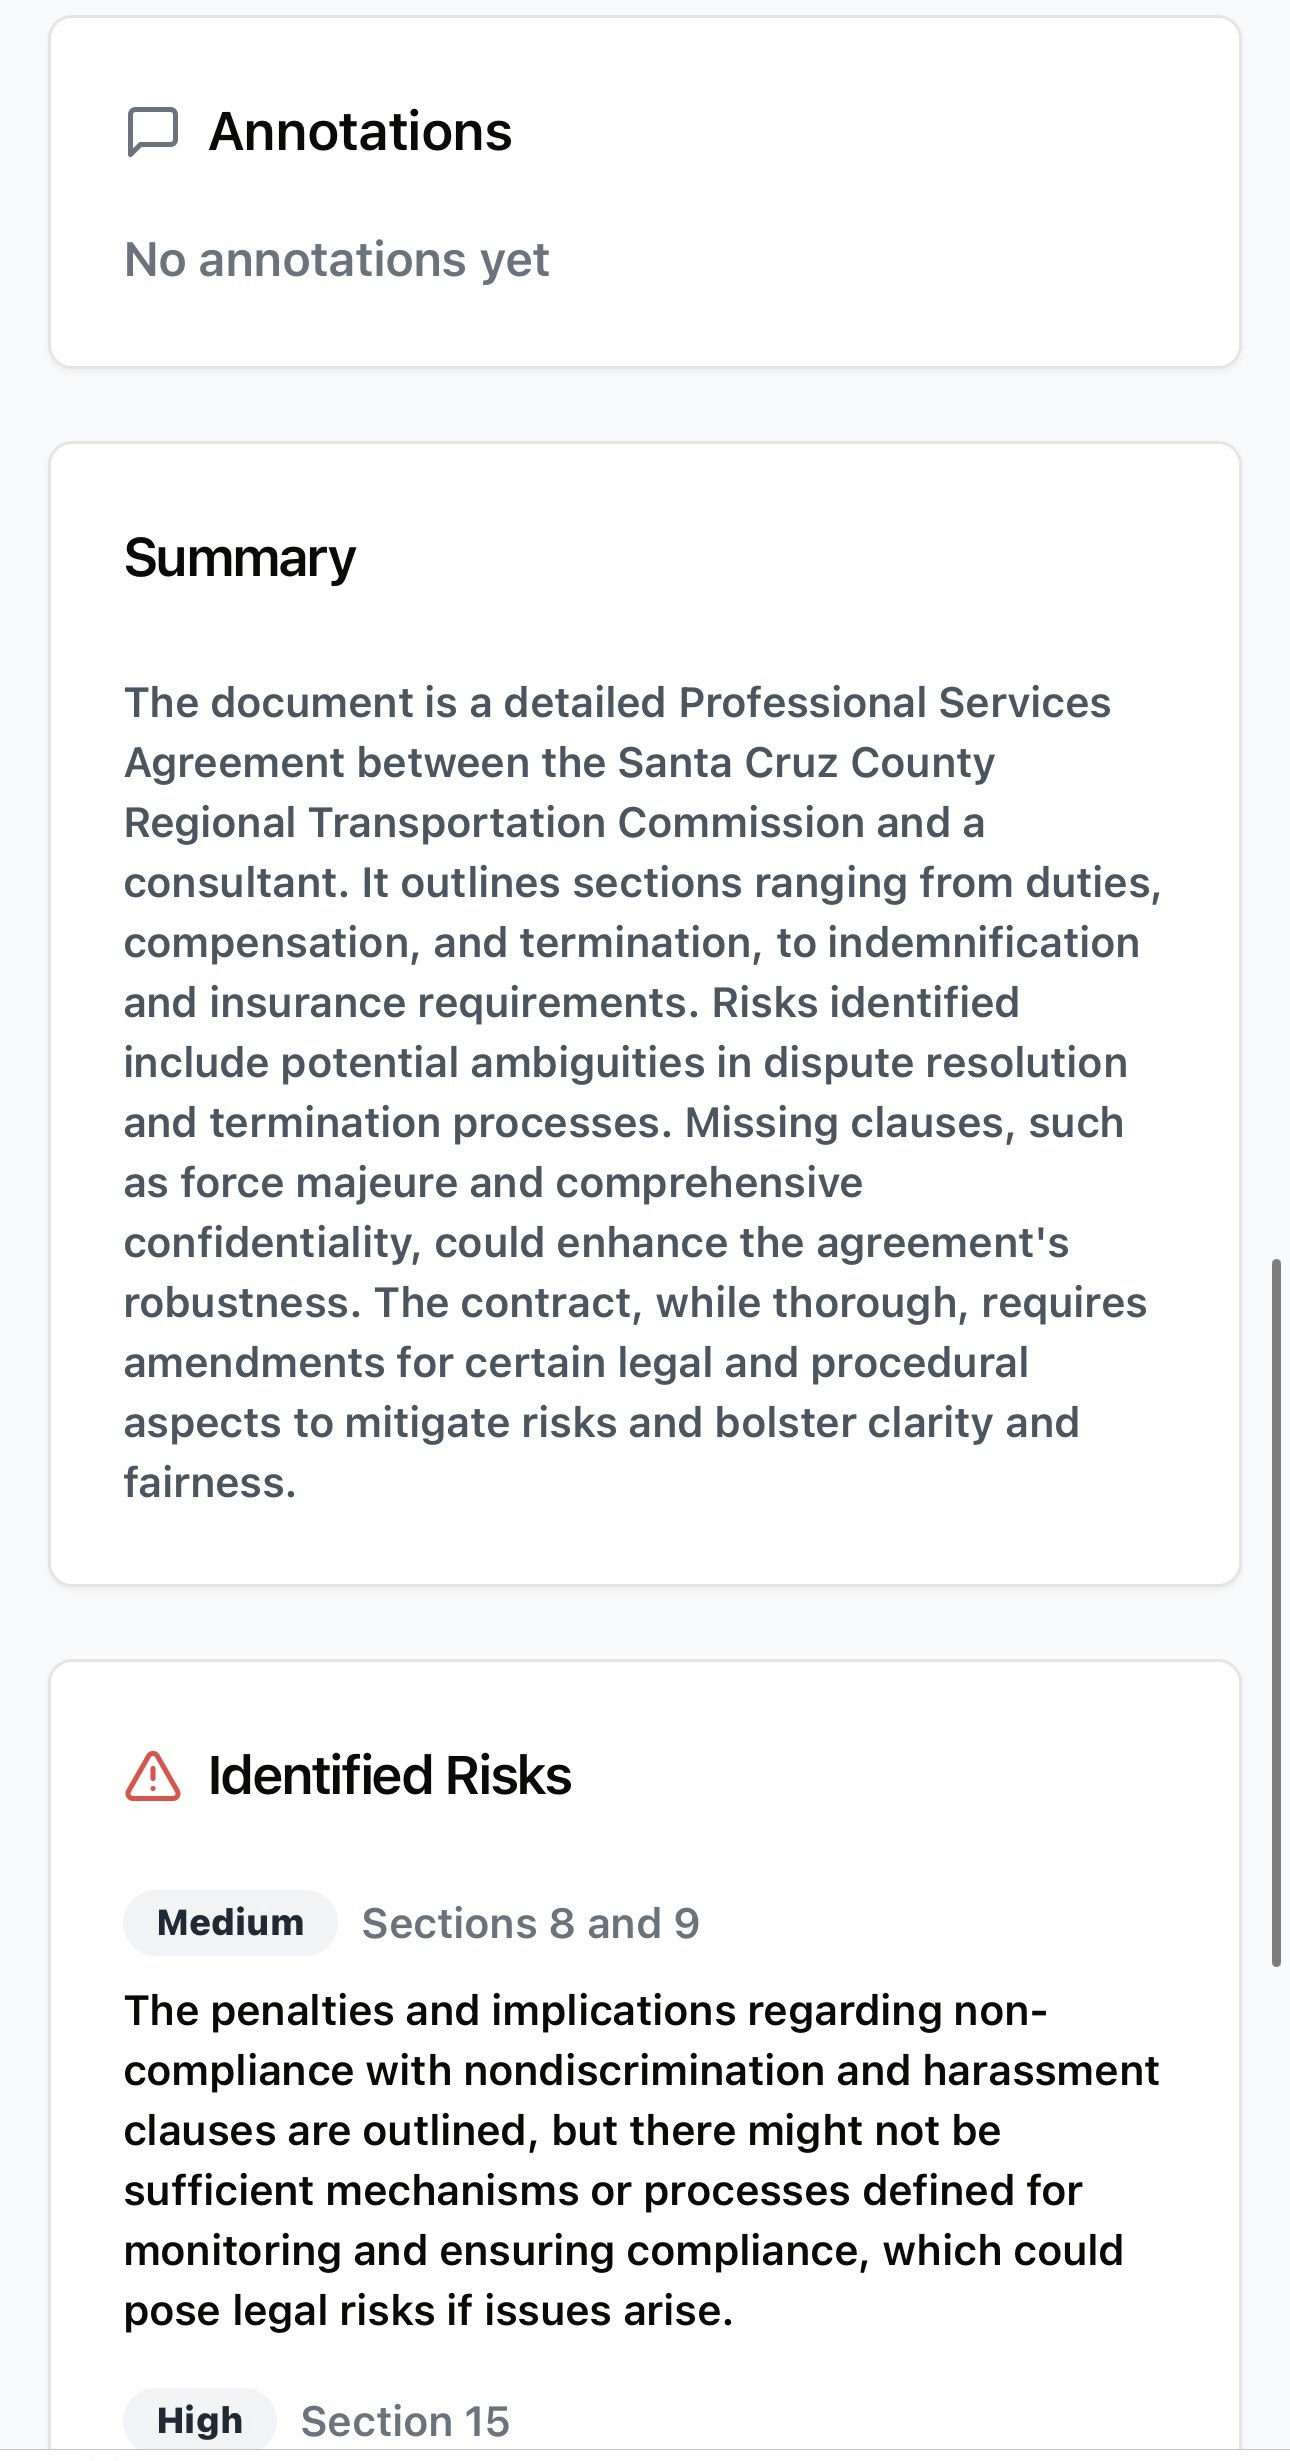
Task: Click "pose legal risks if issues arise."
Action: click(428, 2311)
